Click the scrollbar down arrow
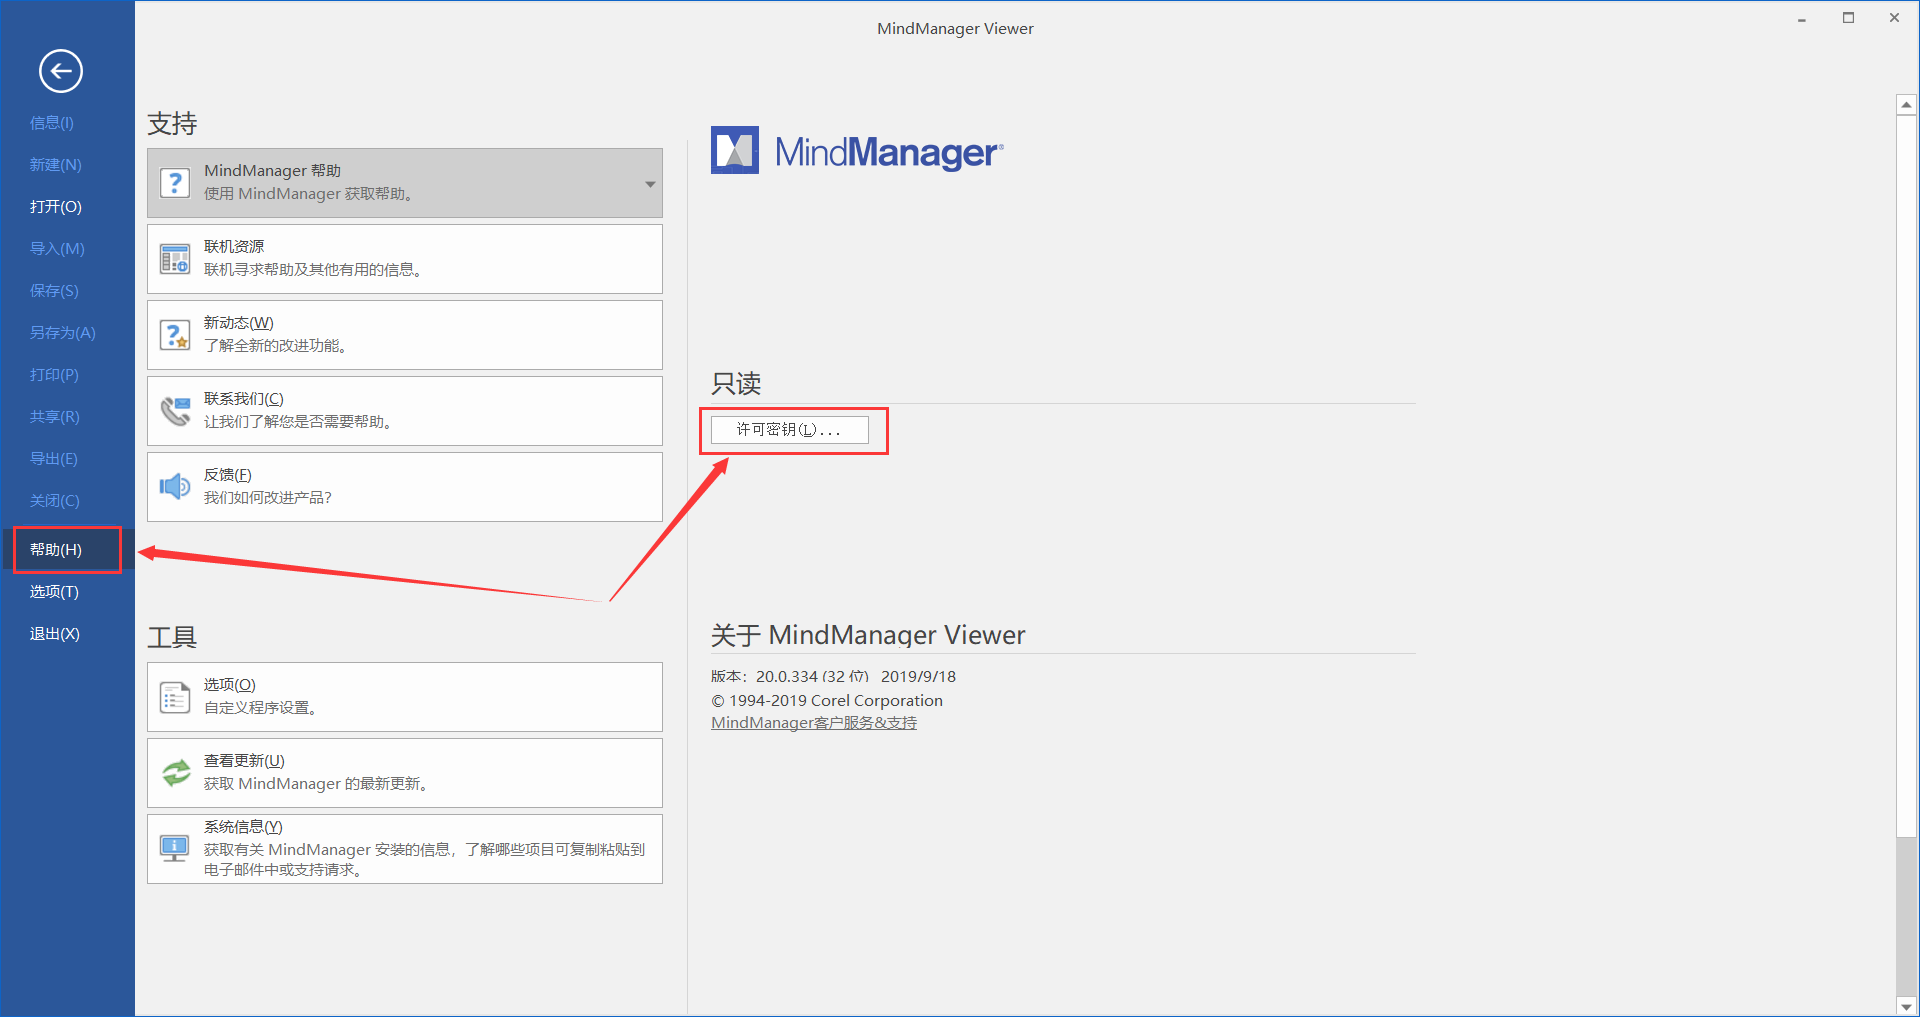 tap(1906, 1006)
